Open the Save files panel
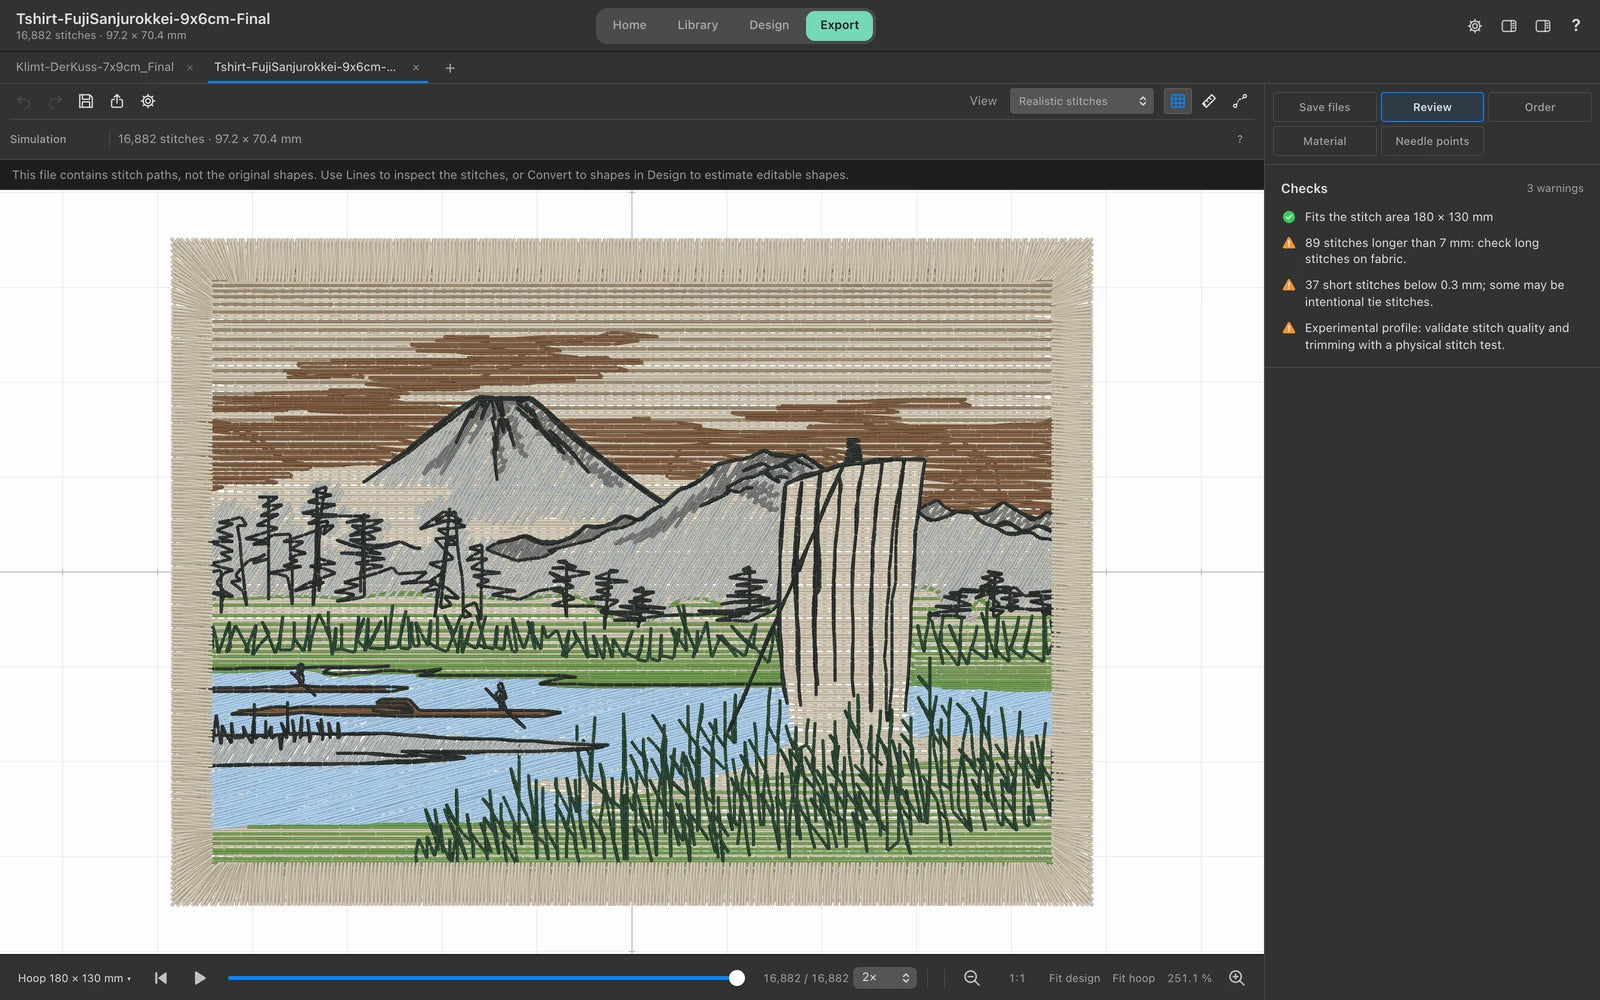 (1324, 107)
